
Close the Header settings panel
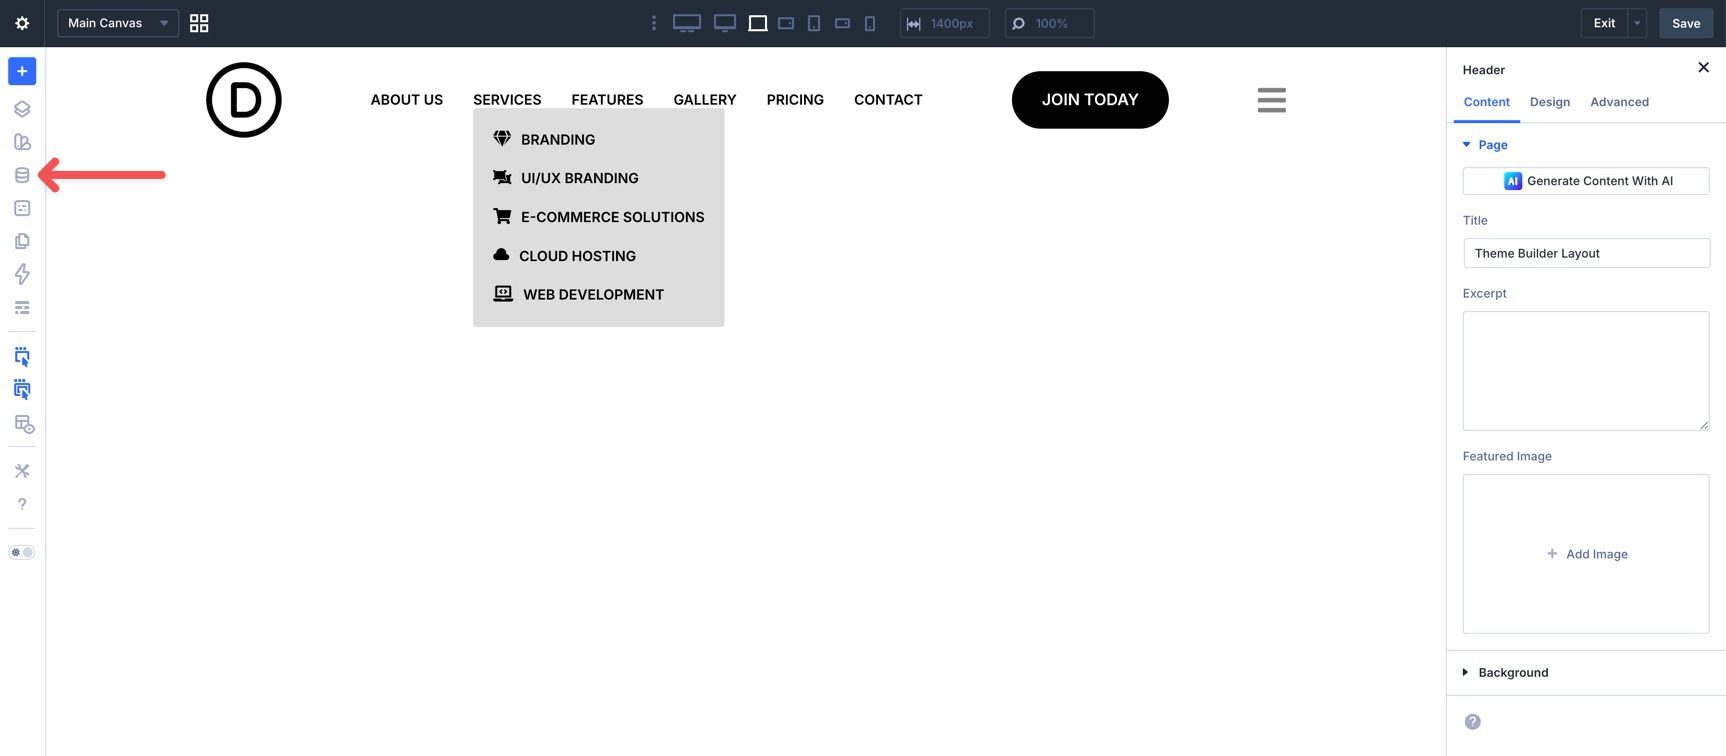pyautogui.click(x=1703, y=68)
